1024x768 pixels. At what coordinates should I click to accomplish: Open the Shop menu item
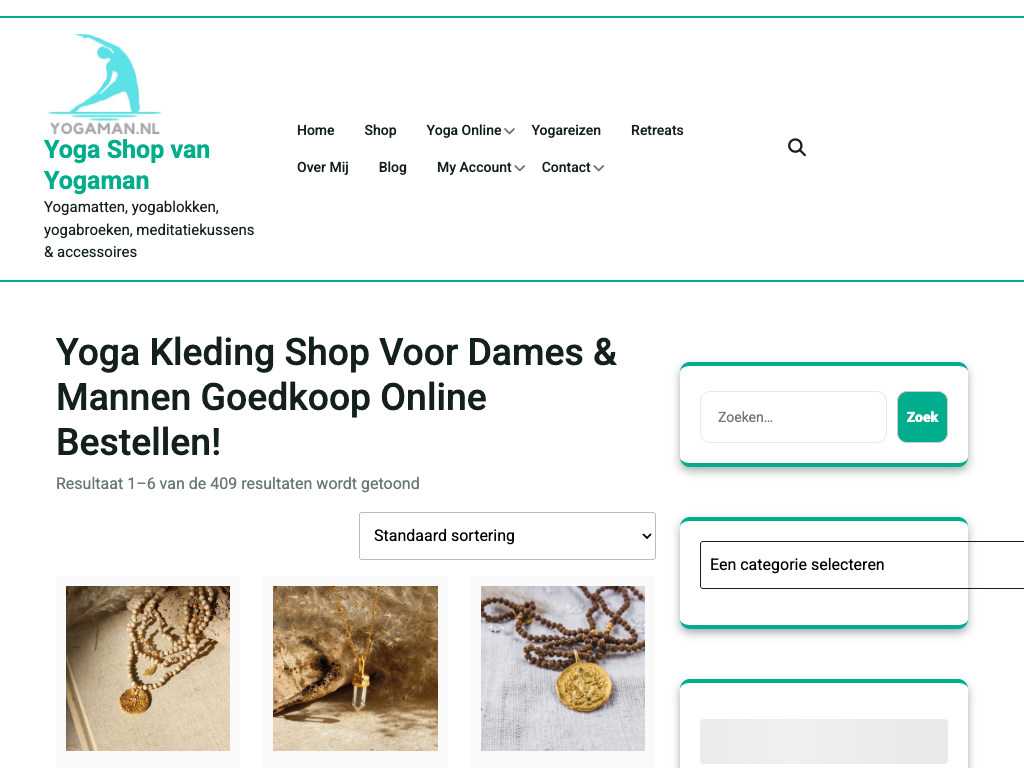point(380,130)
